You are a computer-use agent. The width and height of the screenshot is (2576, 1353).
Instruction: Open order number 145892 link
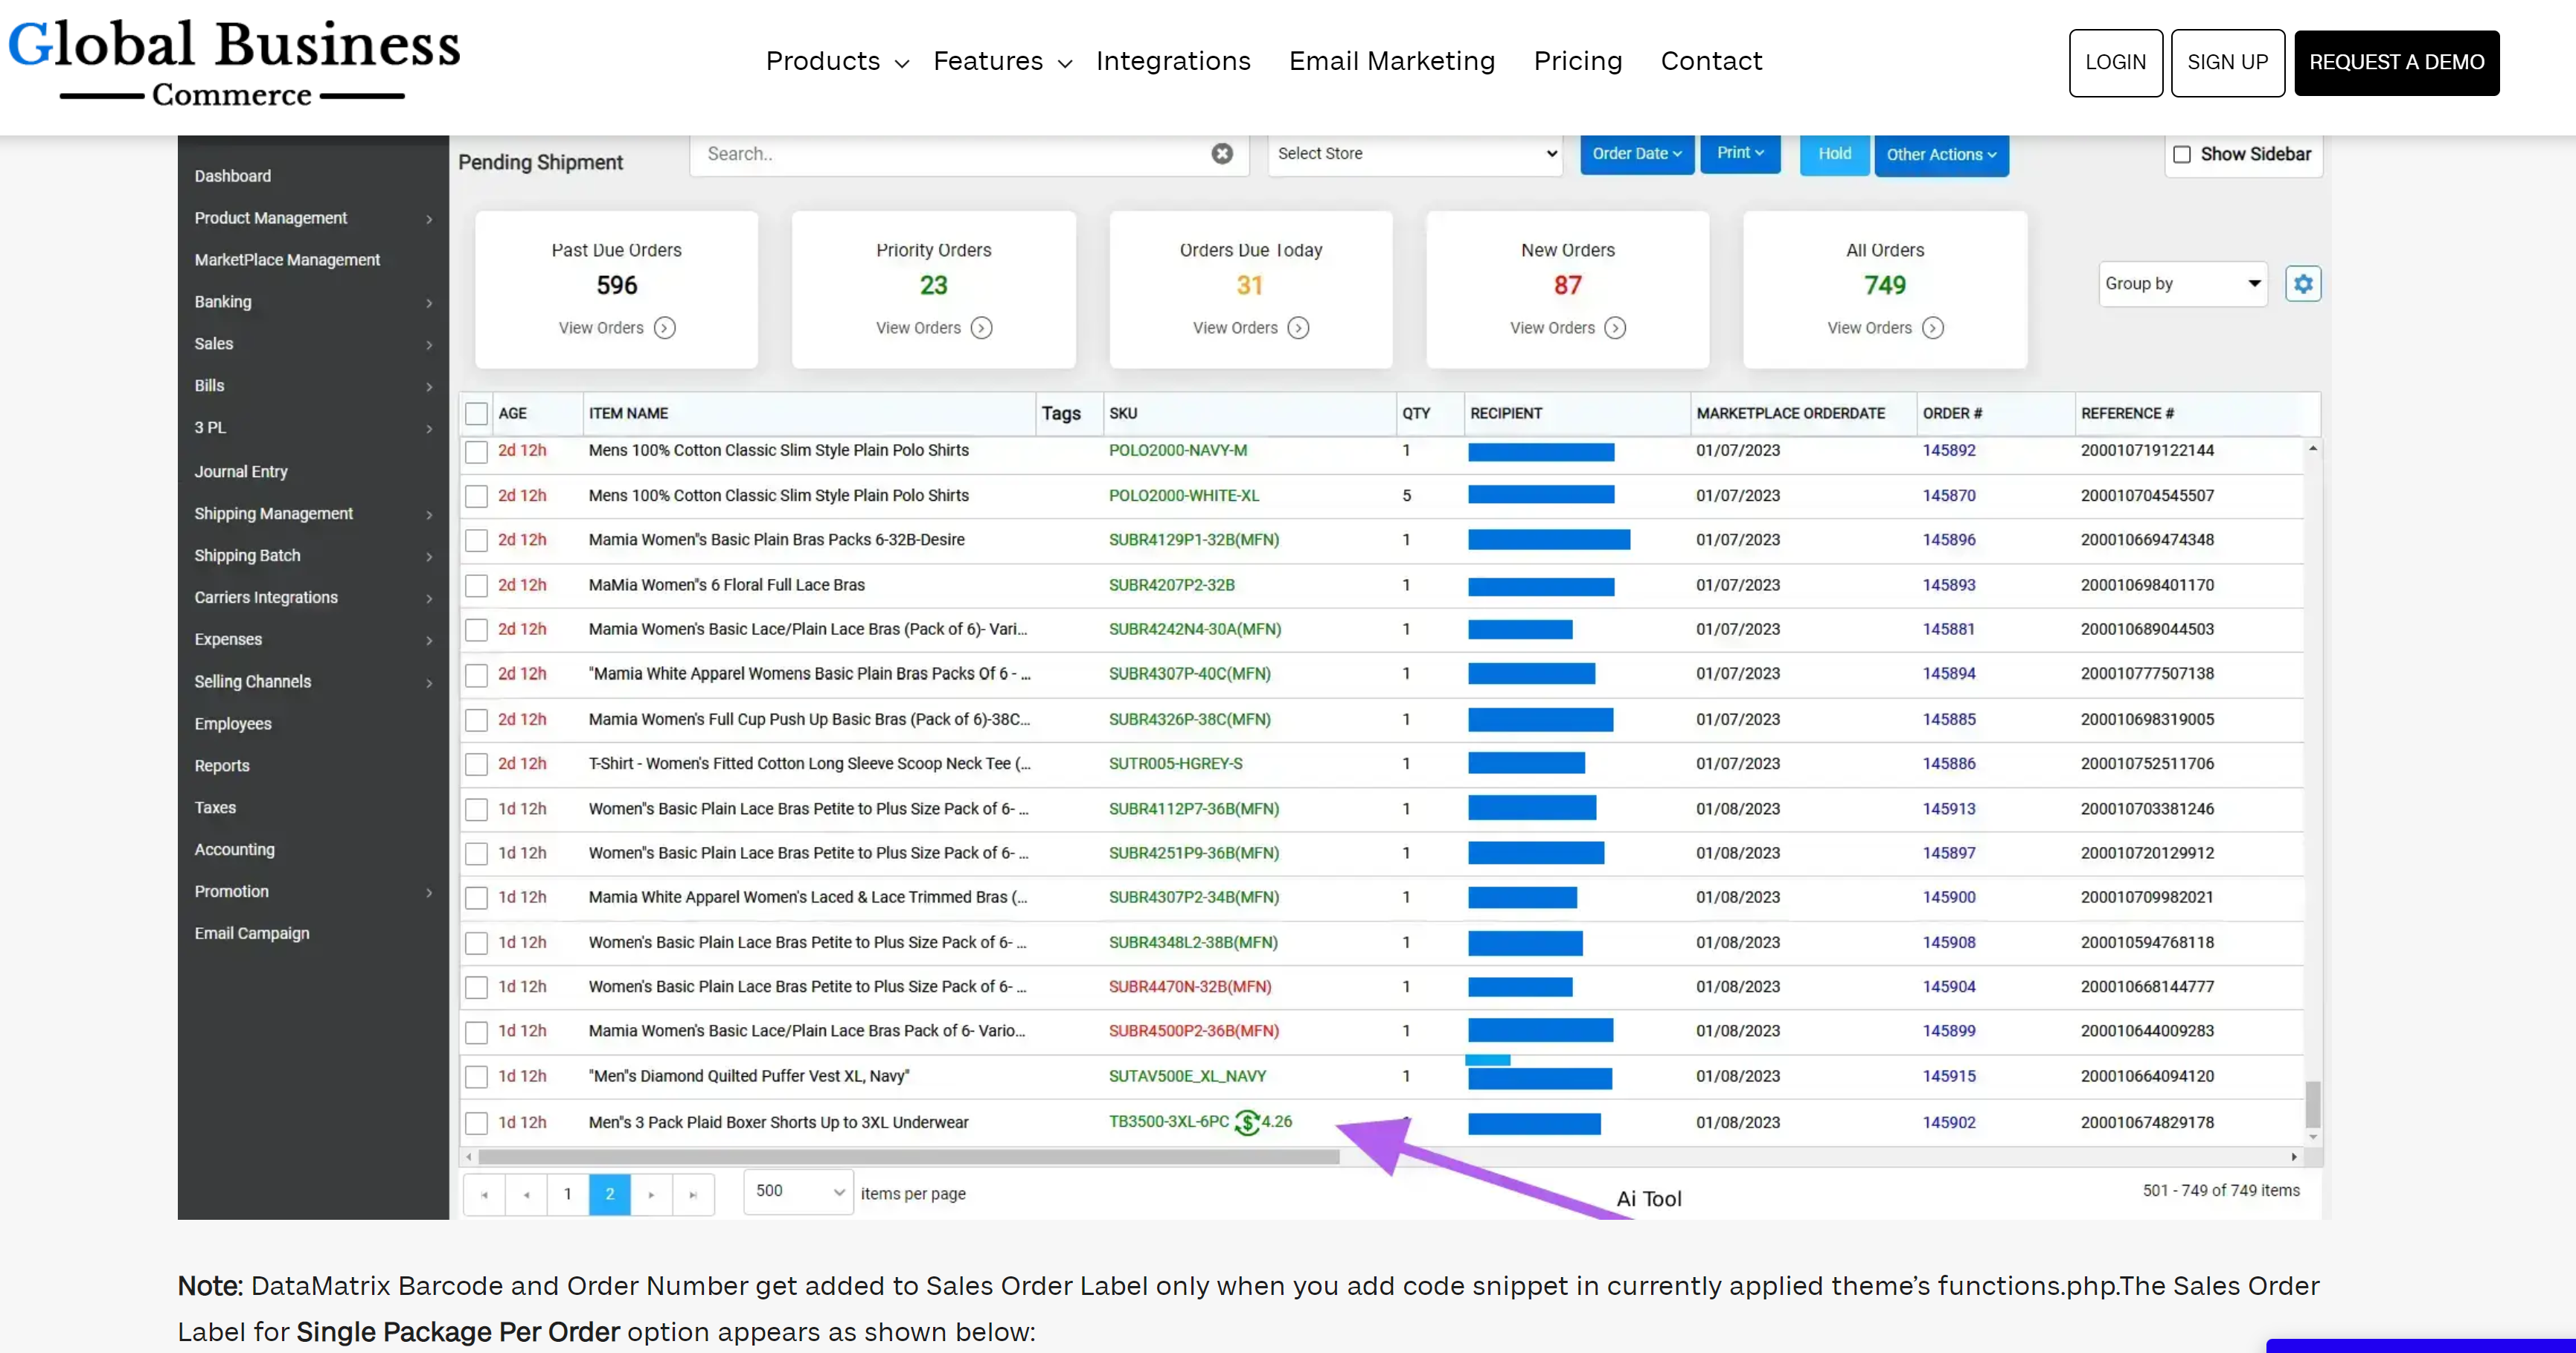[1949, 450]
